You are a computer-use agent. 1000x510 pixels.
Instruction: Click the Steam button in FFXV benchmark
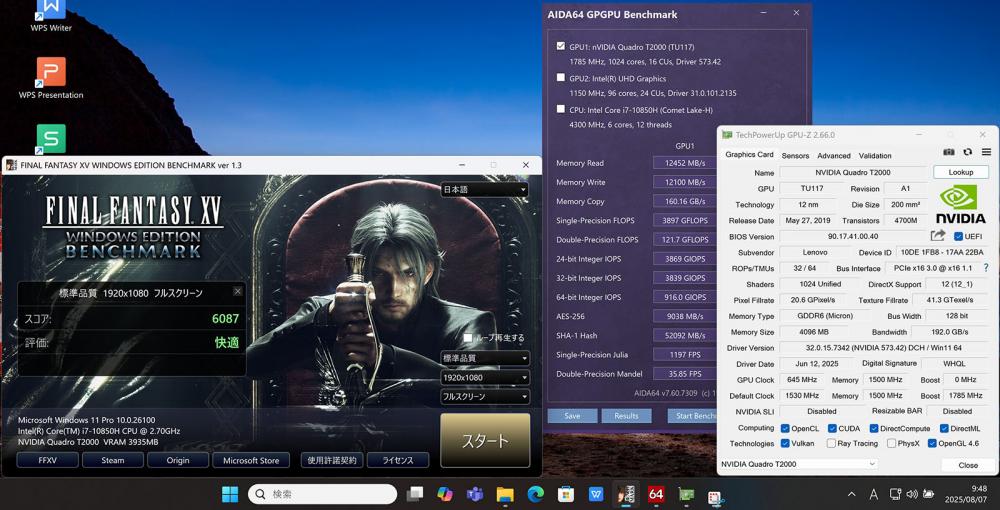[113, 460]
